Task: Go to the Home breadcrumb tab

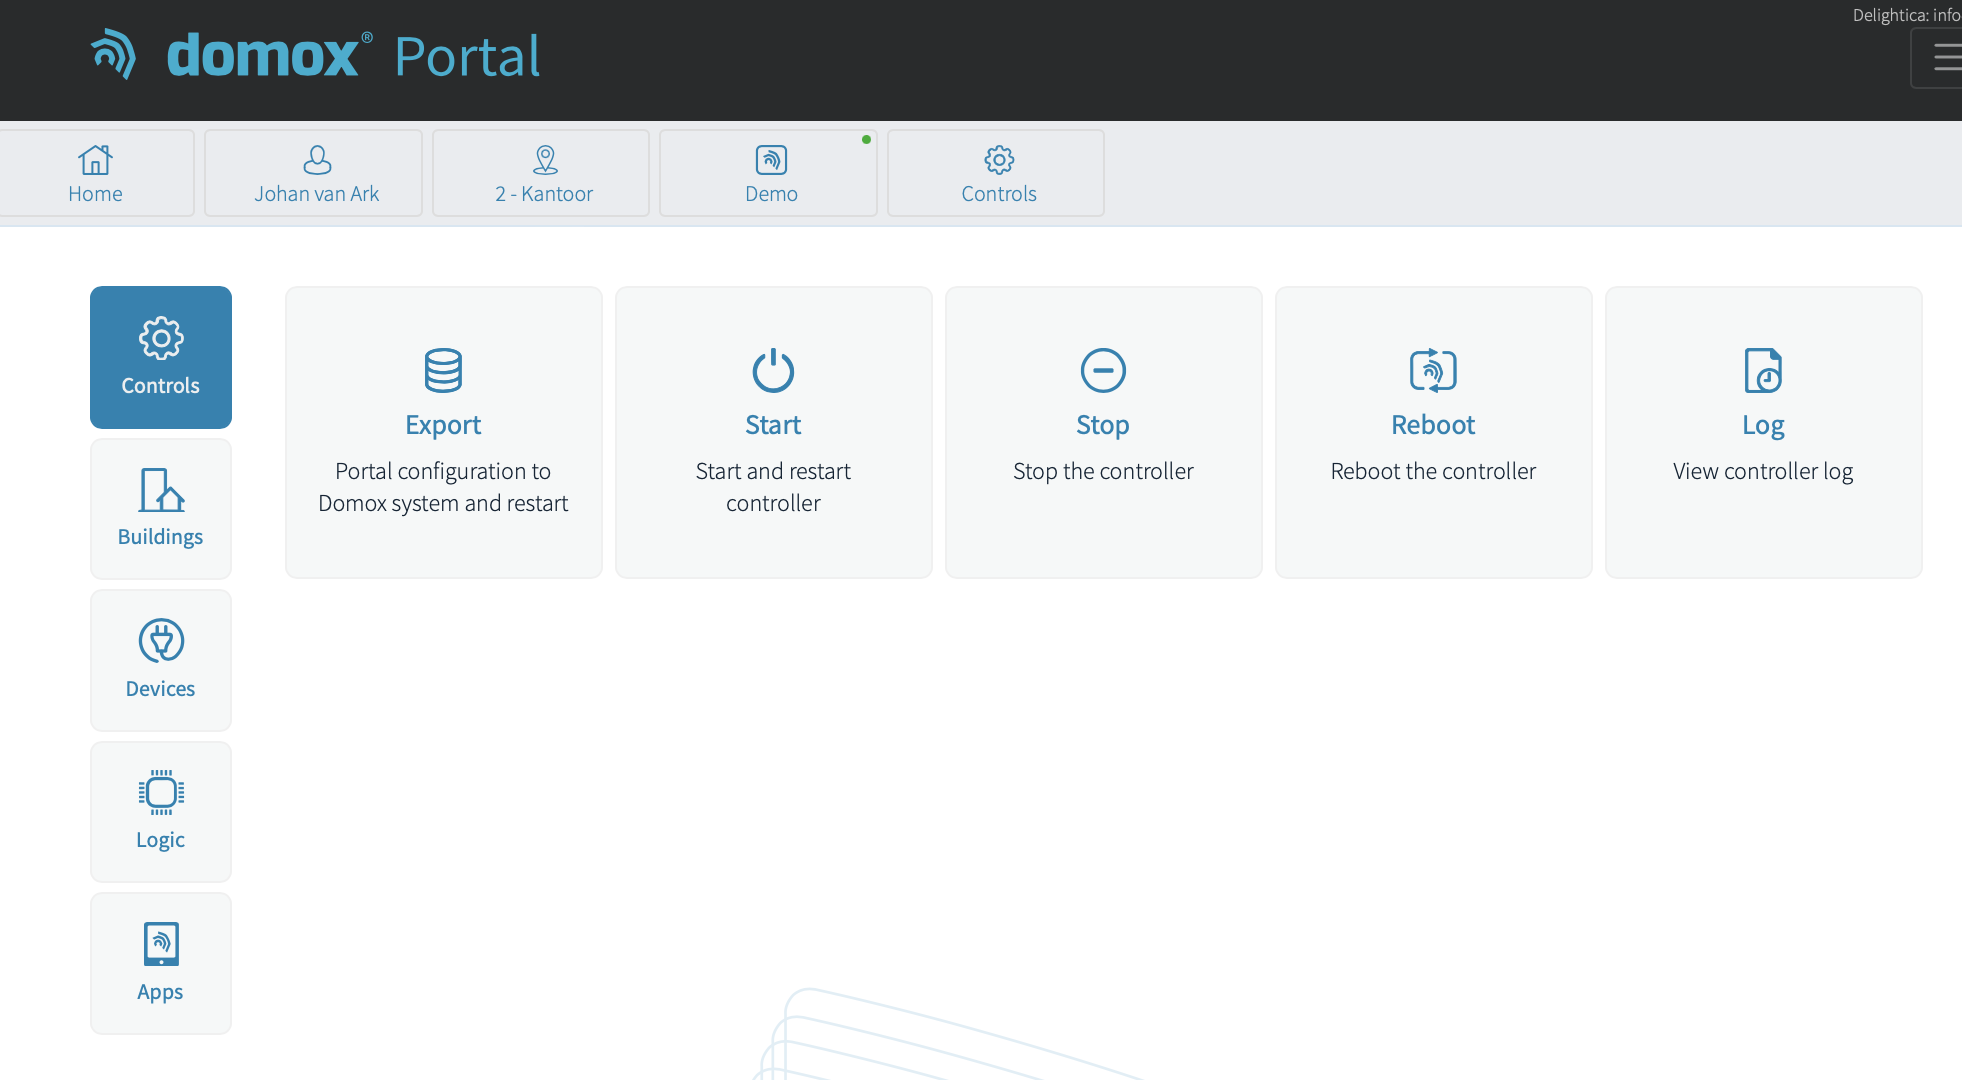Action: tap(95, 173)
